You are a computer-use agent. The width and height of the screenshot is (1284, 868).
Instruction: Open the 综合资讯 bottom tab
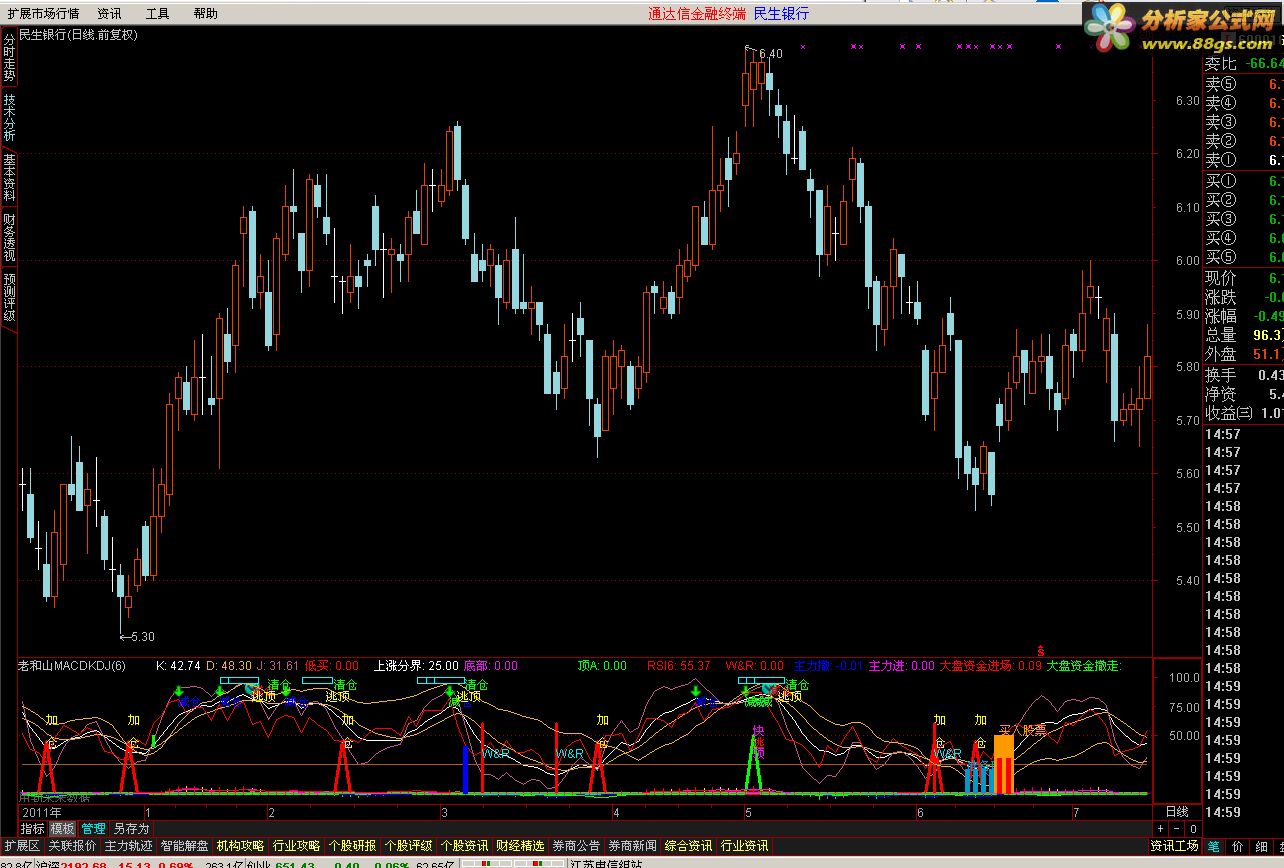coord(688,846)
